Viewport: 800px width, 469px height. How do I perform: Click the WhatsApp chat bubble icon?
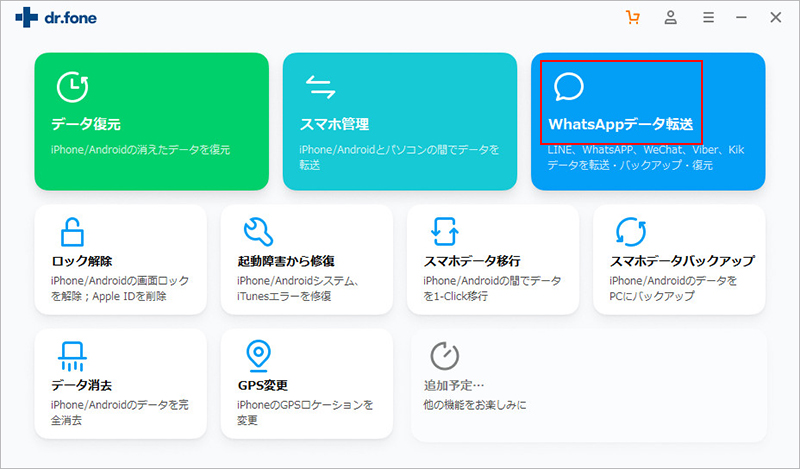point(568,87)
